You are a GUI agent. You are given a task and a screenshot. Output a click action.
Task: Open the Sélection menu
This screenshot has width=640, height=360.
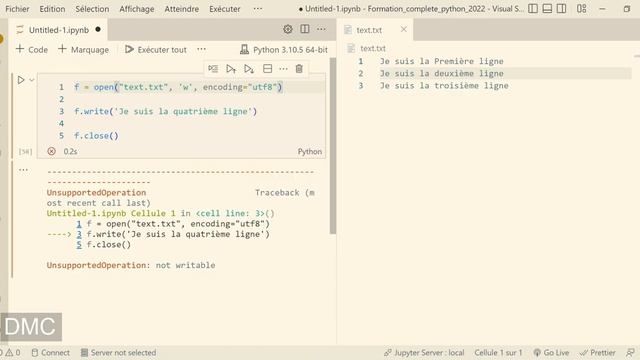92,9
